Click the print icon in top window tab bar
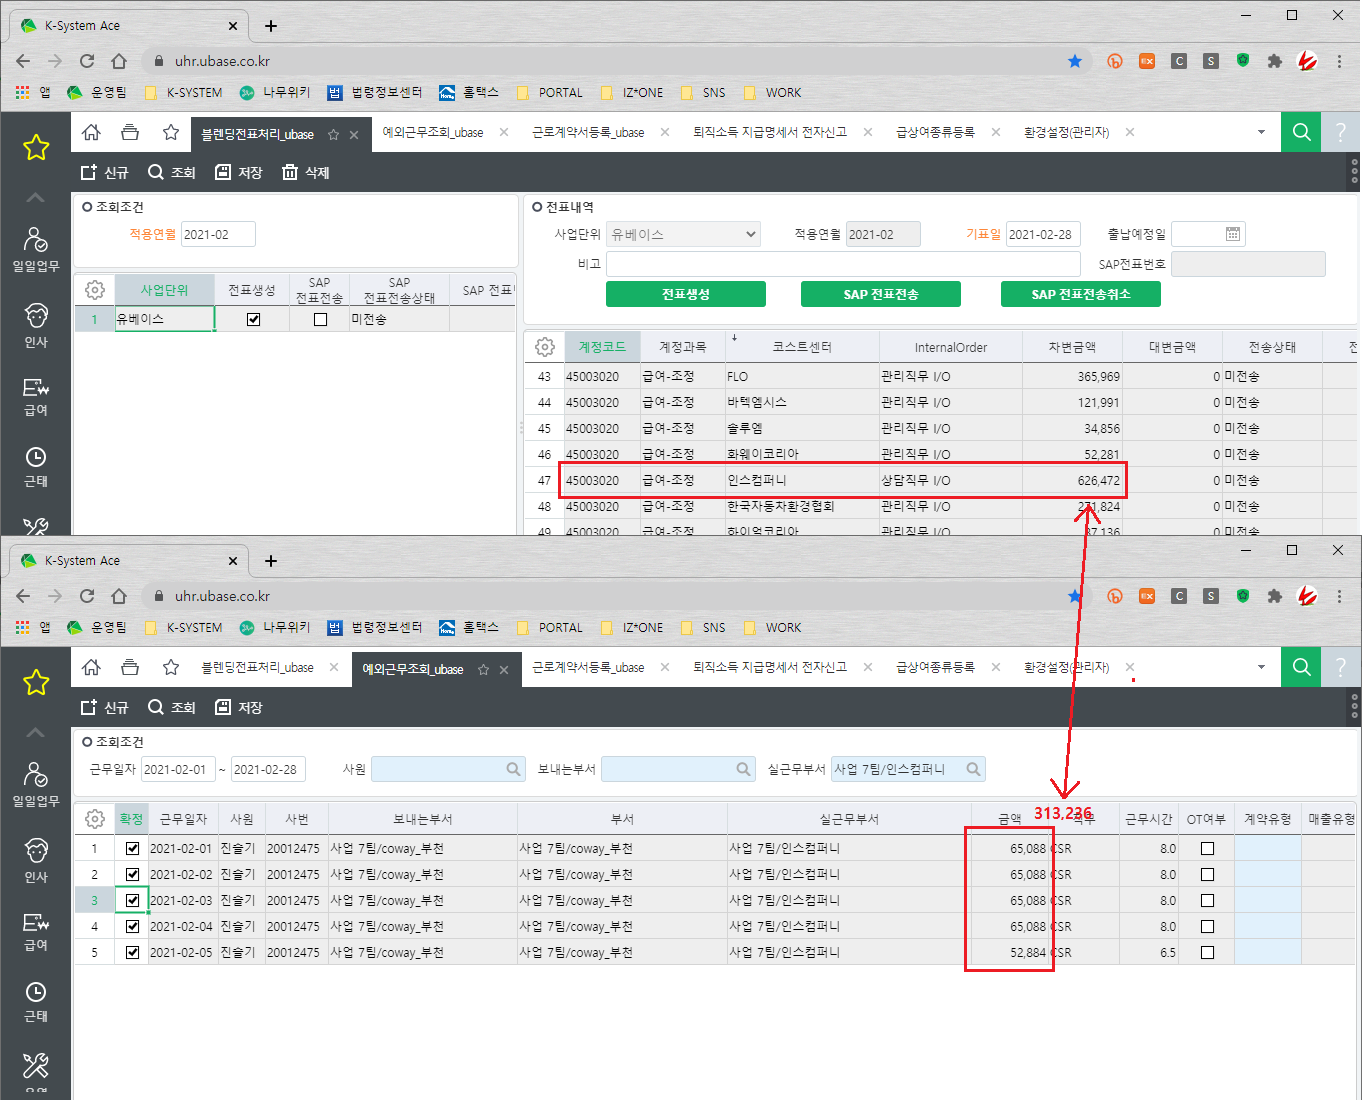 130,133
